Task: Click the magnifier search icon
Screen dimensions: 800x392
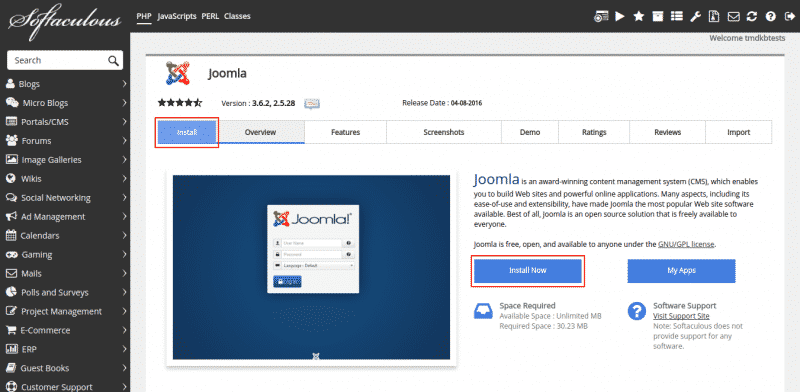Action: pyautogui.click(x=113, y=61)
